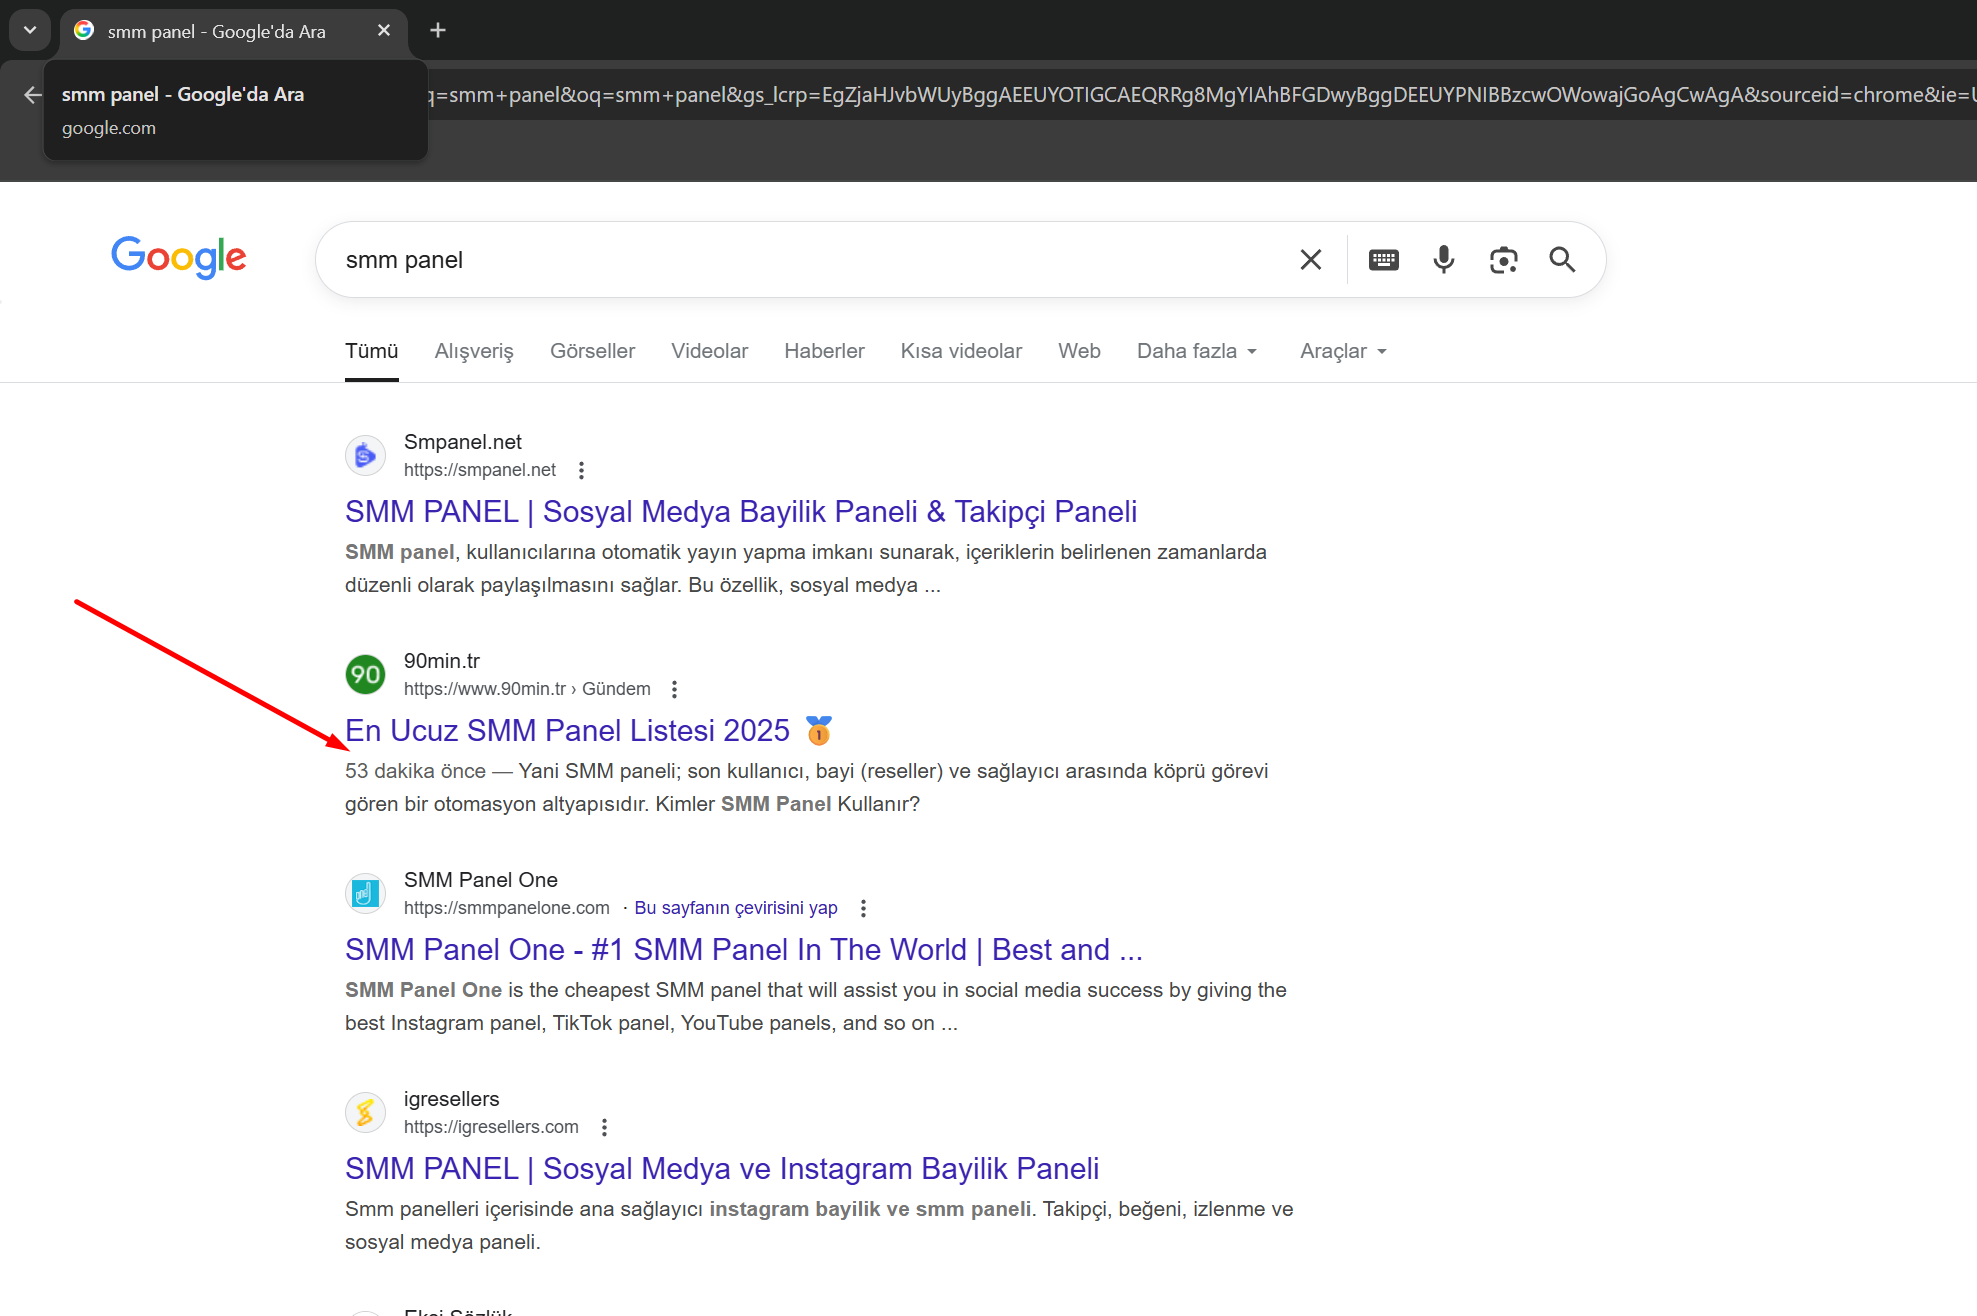Open the Sosyal Medya Bayilik Paneli & Takipçi Paneli result
Viewport: 1977px width, 1316px height.
741,511
